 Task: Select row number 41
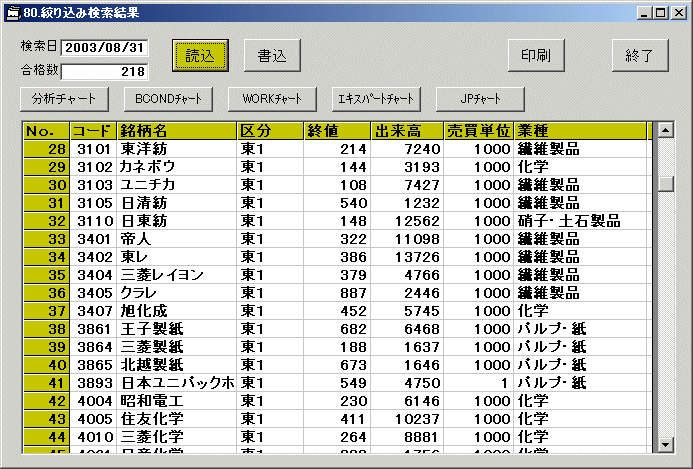(46, 383)
